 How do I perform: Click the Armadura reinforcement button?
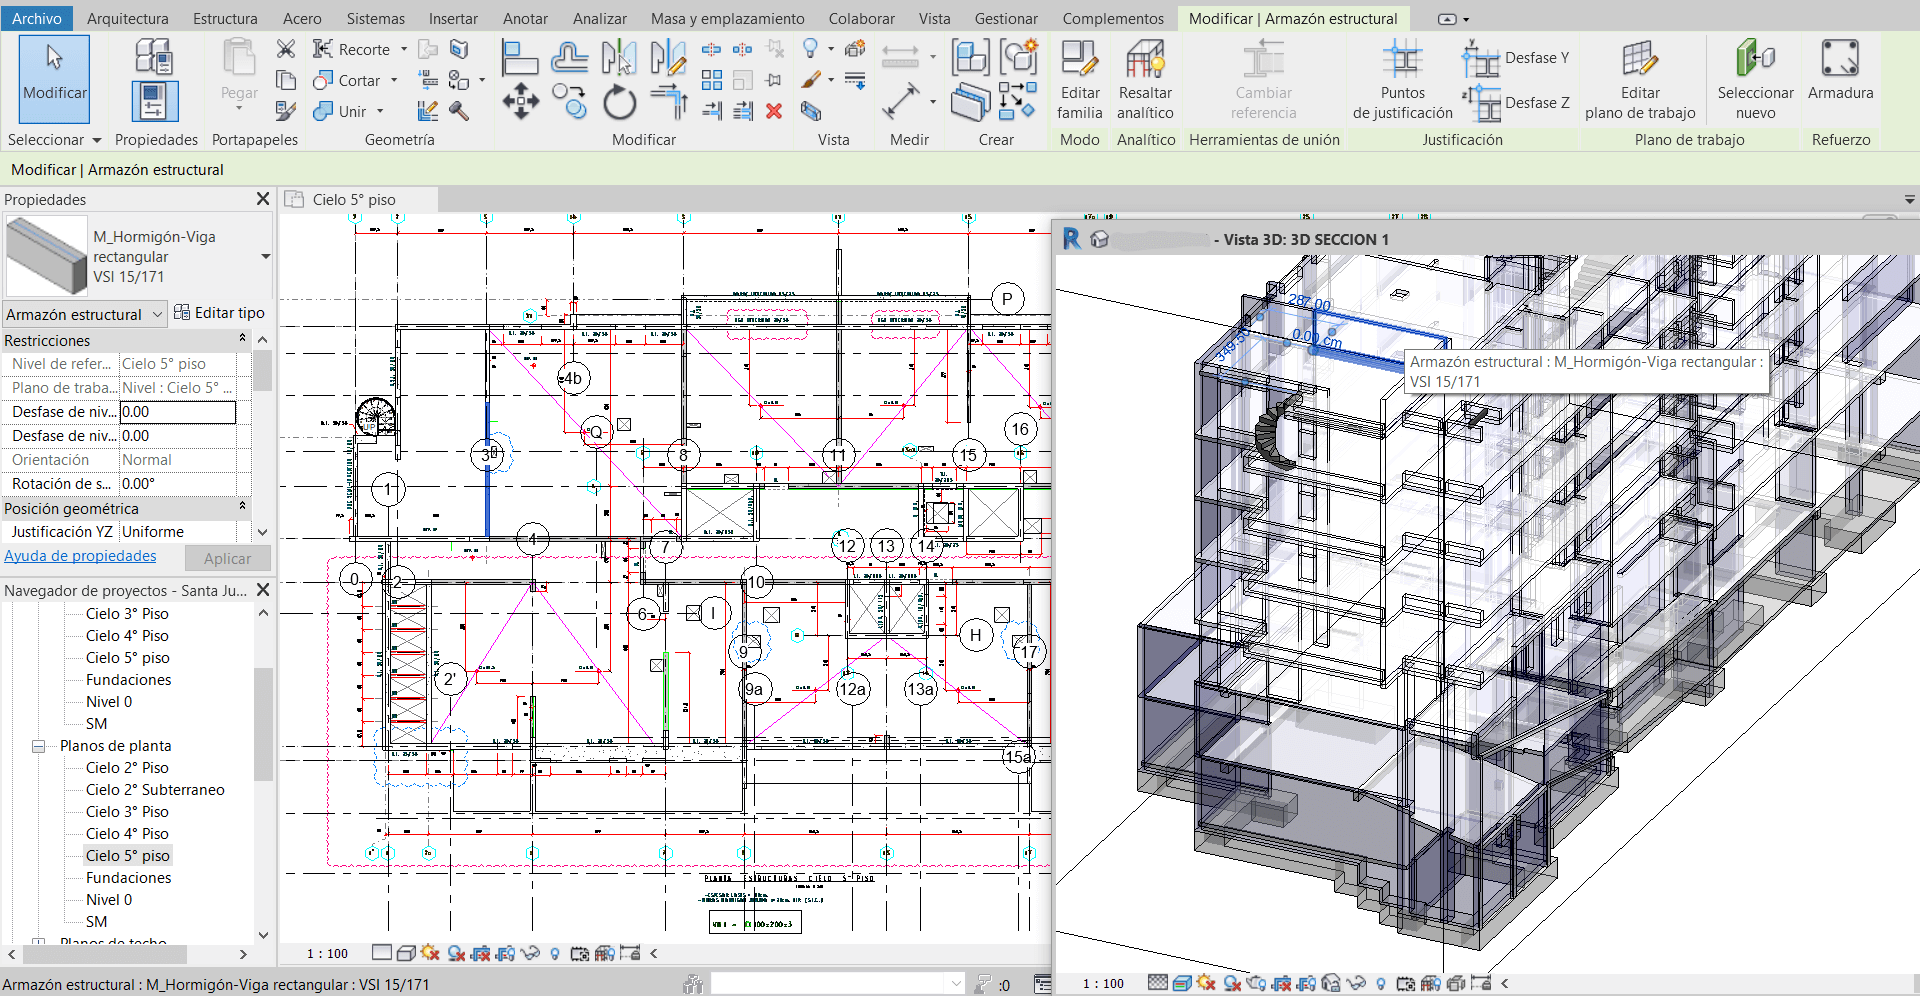tap(1840, 70)
